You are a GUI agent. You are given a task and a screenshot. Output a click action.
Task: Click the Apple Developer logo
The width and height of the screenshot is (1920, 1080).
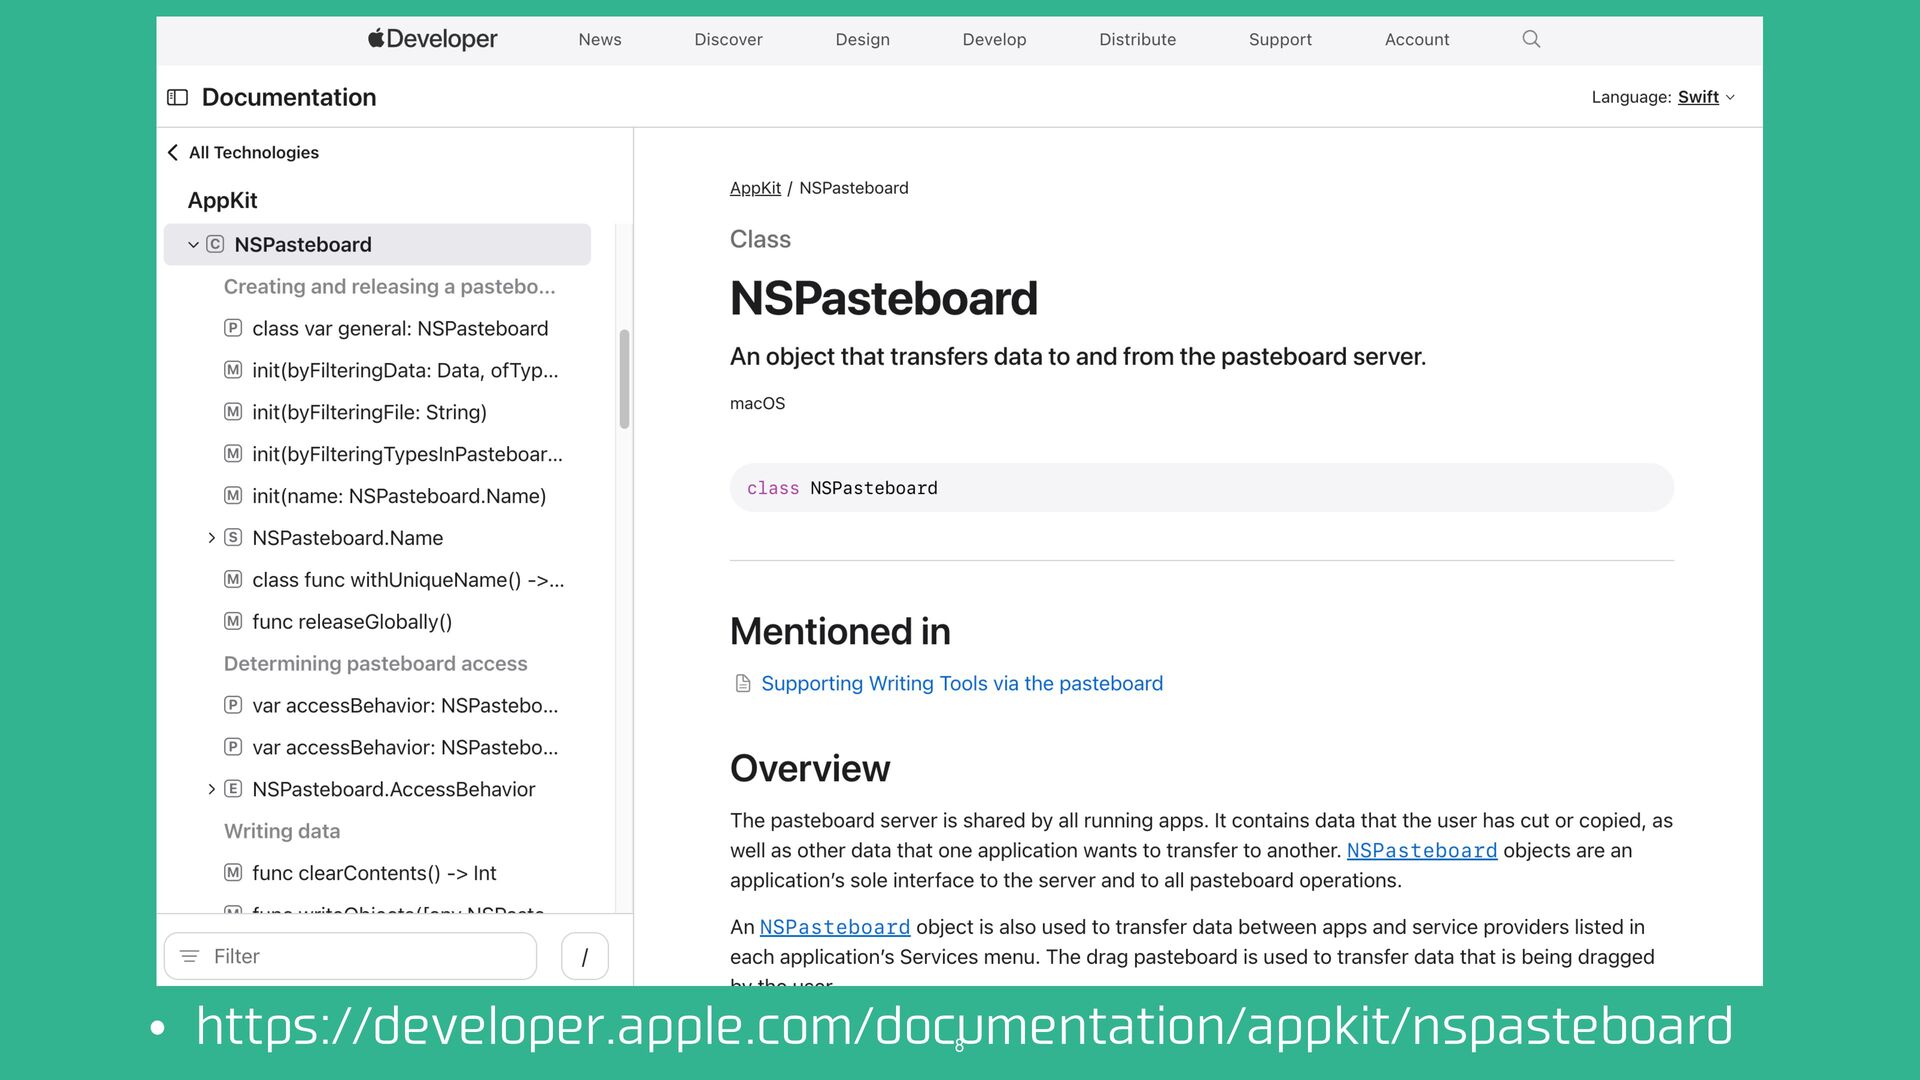(x=432, y=39)
